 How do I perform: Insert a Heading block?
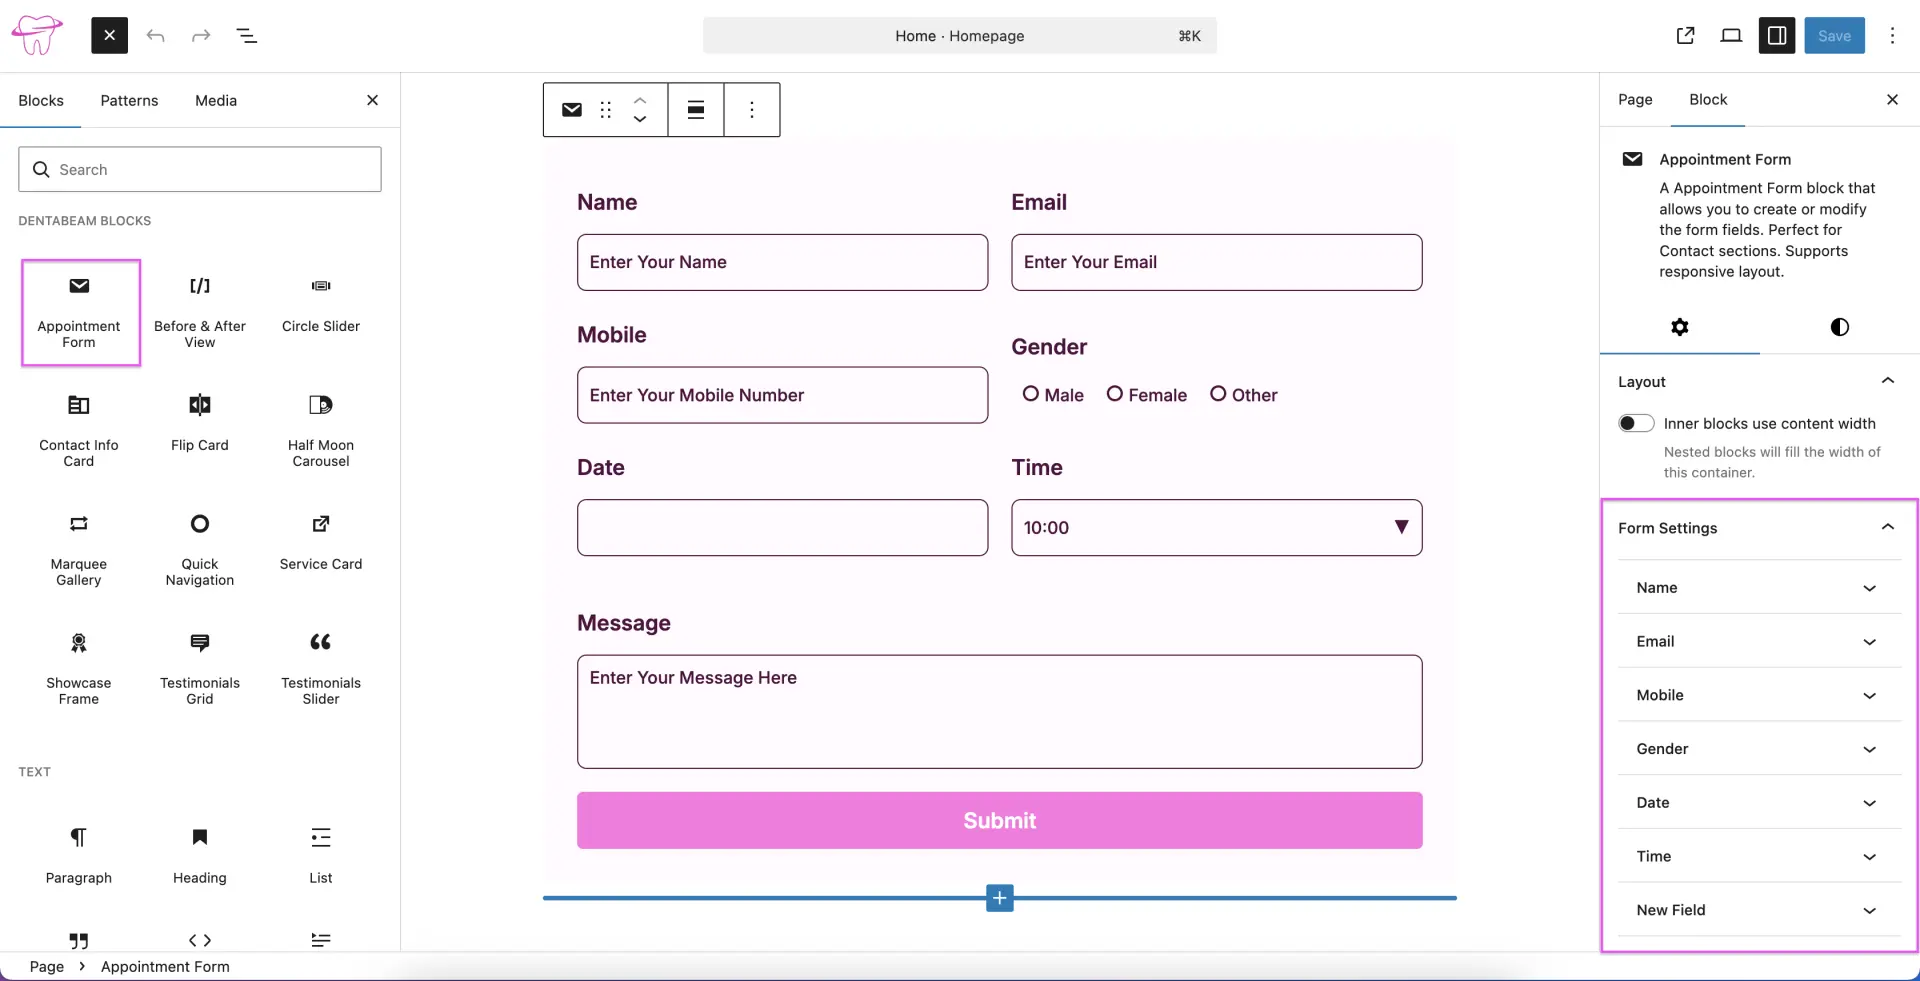(200, 856)
